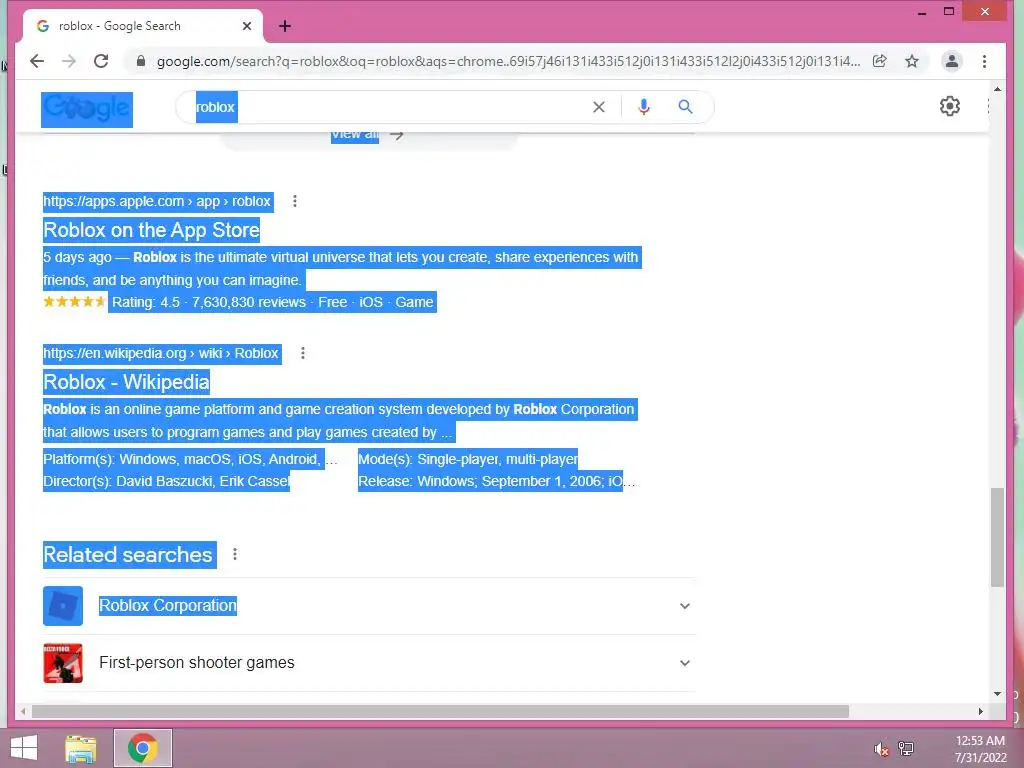Click the browser forward arrow
The width and height of the screenshot is (1024, 768).
coord(69,61)
